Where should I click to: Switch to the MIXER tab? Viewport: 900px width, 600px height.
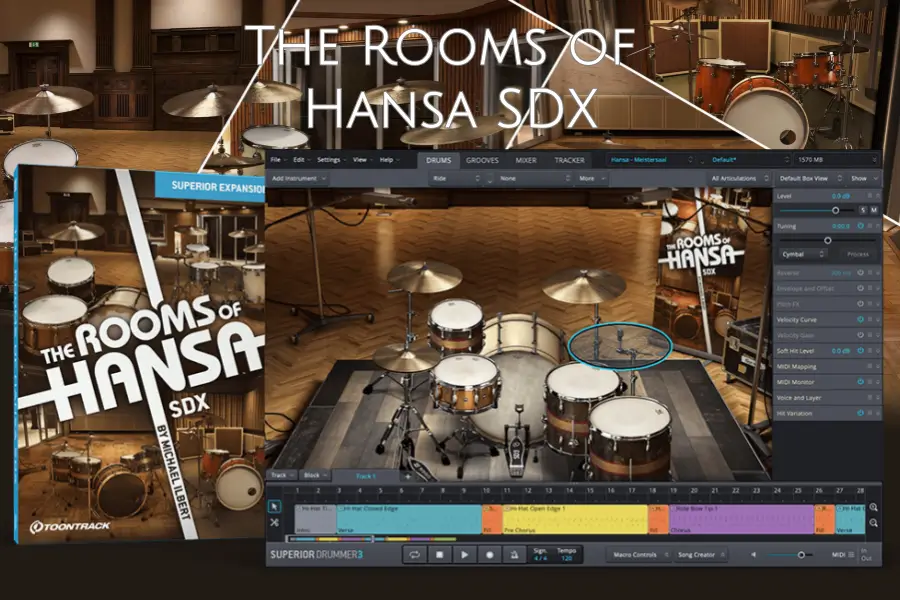pos(526,160)
